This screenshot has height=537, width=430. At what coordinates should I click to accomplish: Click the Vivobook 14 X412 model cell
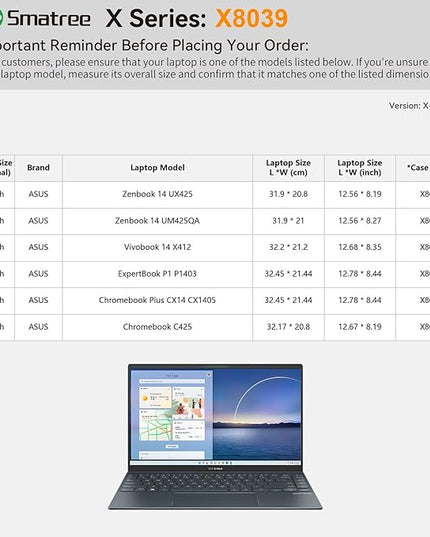click(157, 247)
